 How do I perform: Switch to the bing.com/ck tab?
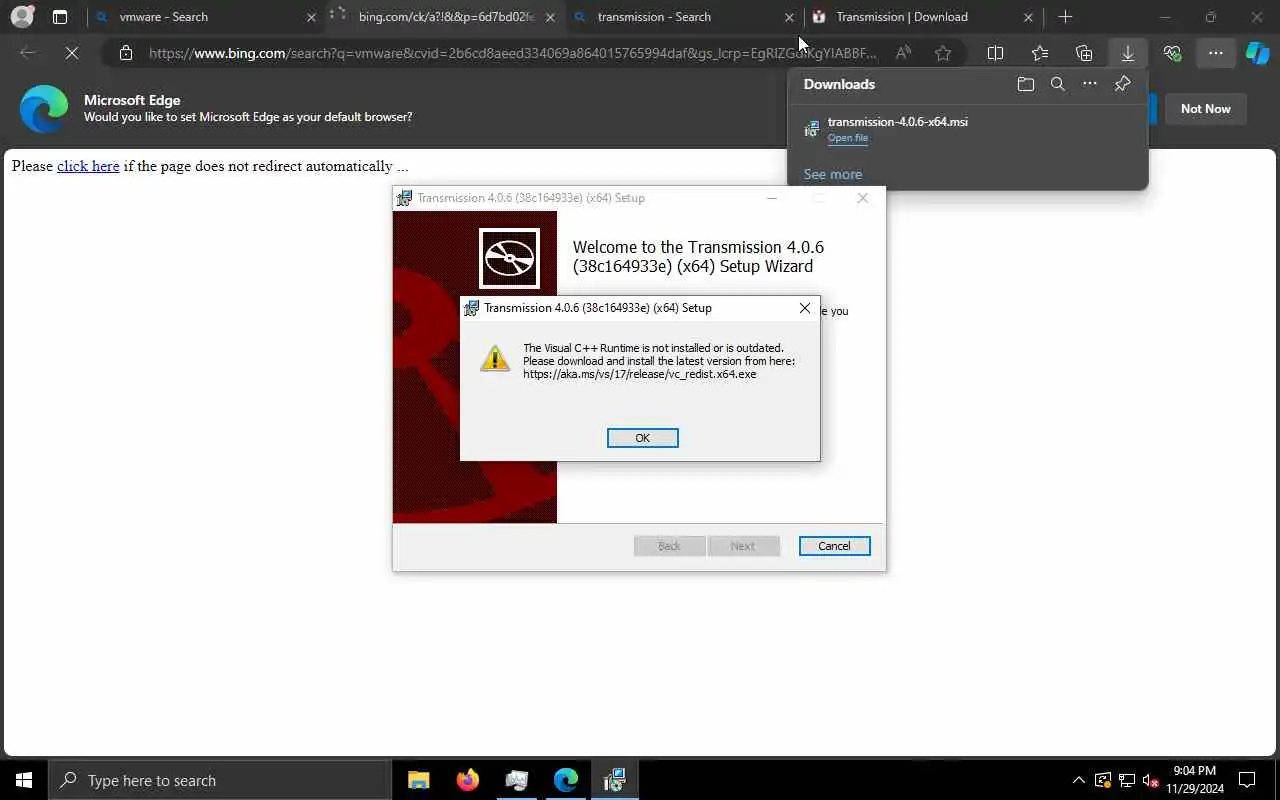(446, 17)
